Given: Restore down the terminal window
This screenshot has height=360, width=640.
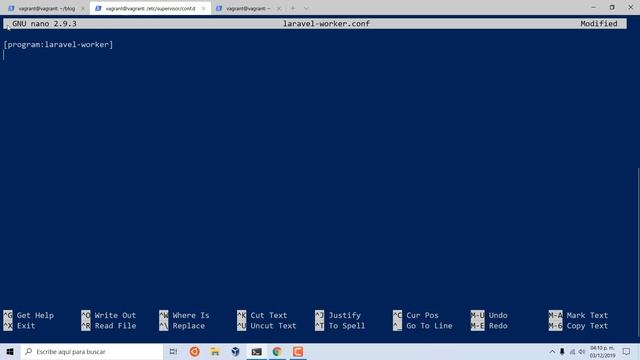Looking at the screenshot, I should click(612, 7).
